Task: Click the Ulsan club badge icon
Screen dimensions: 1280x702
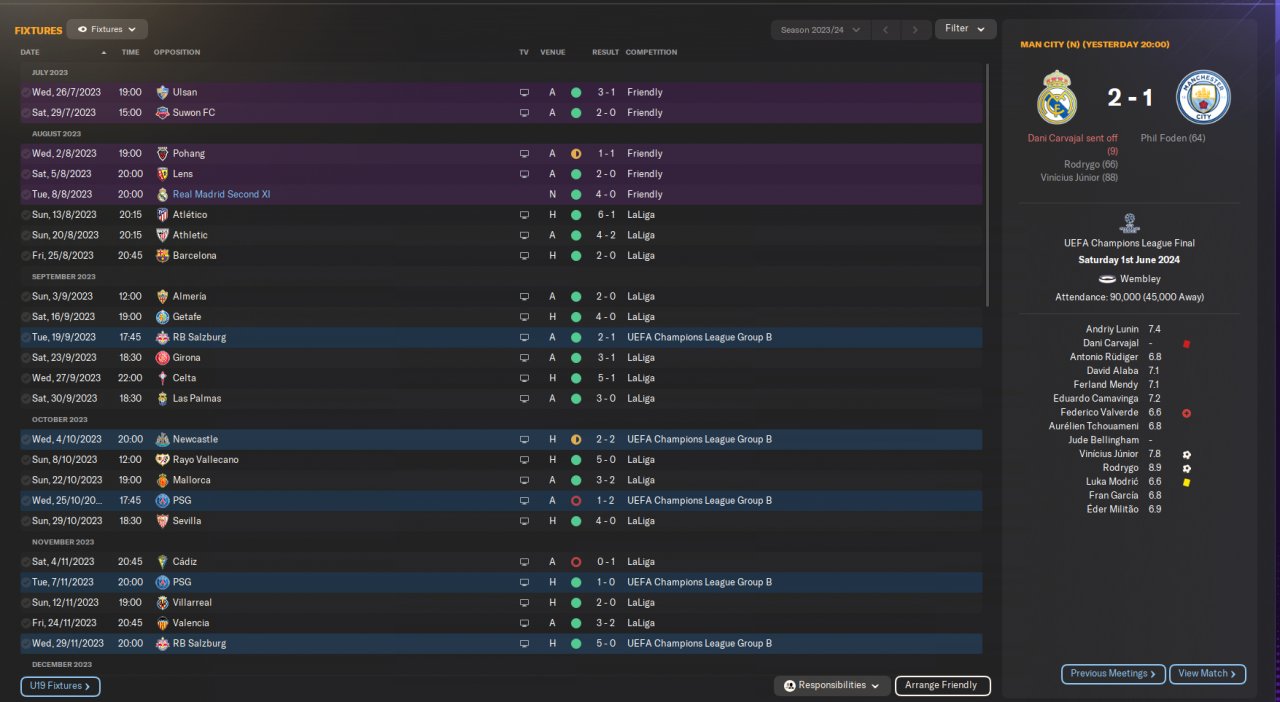Action: coord(162,92)
